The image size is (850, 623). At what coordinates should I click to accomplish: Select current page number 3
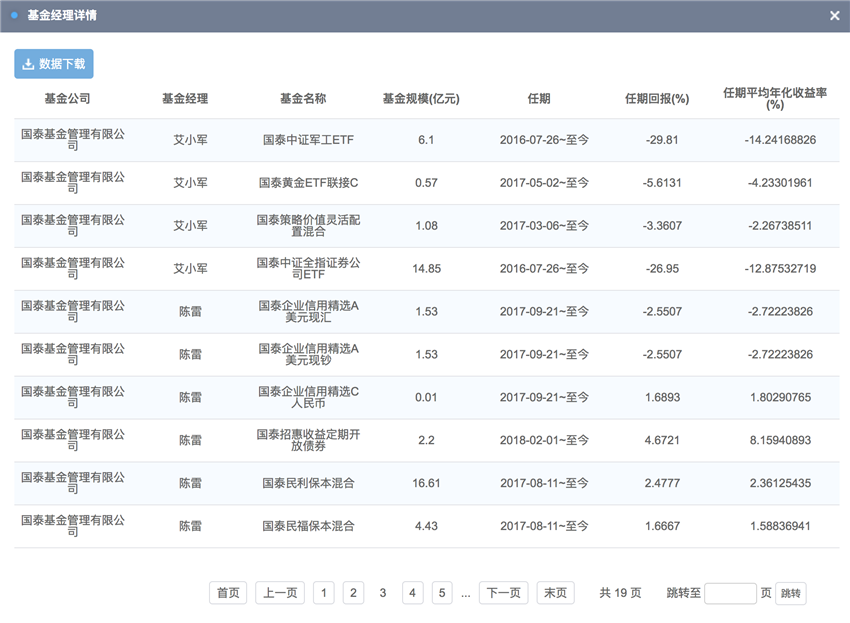[x=383, y=593]
